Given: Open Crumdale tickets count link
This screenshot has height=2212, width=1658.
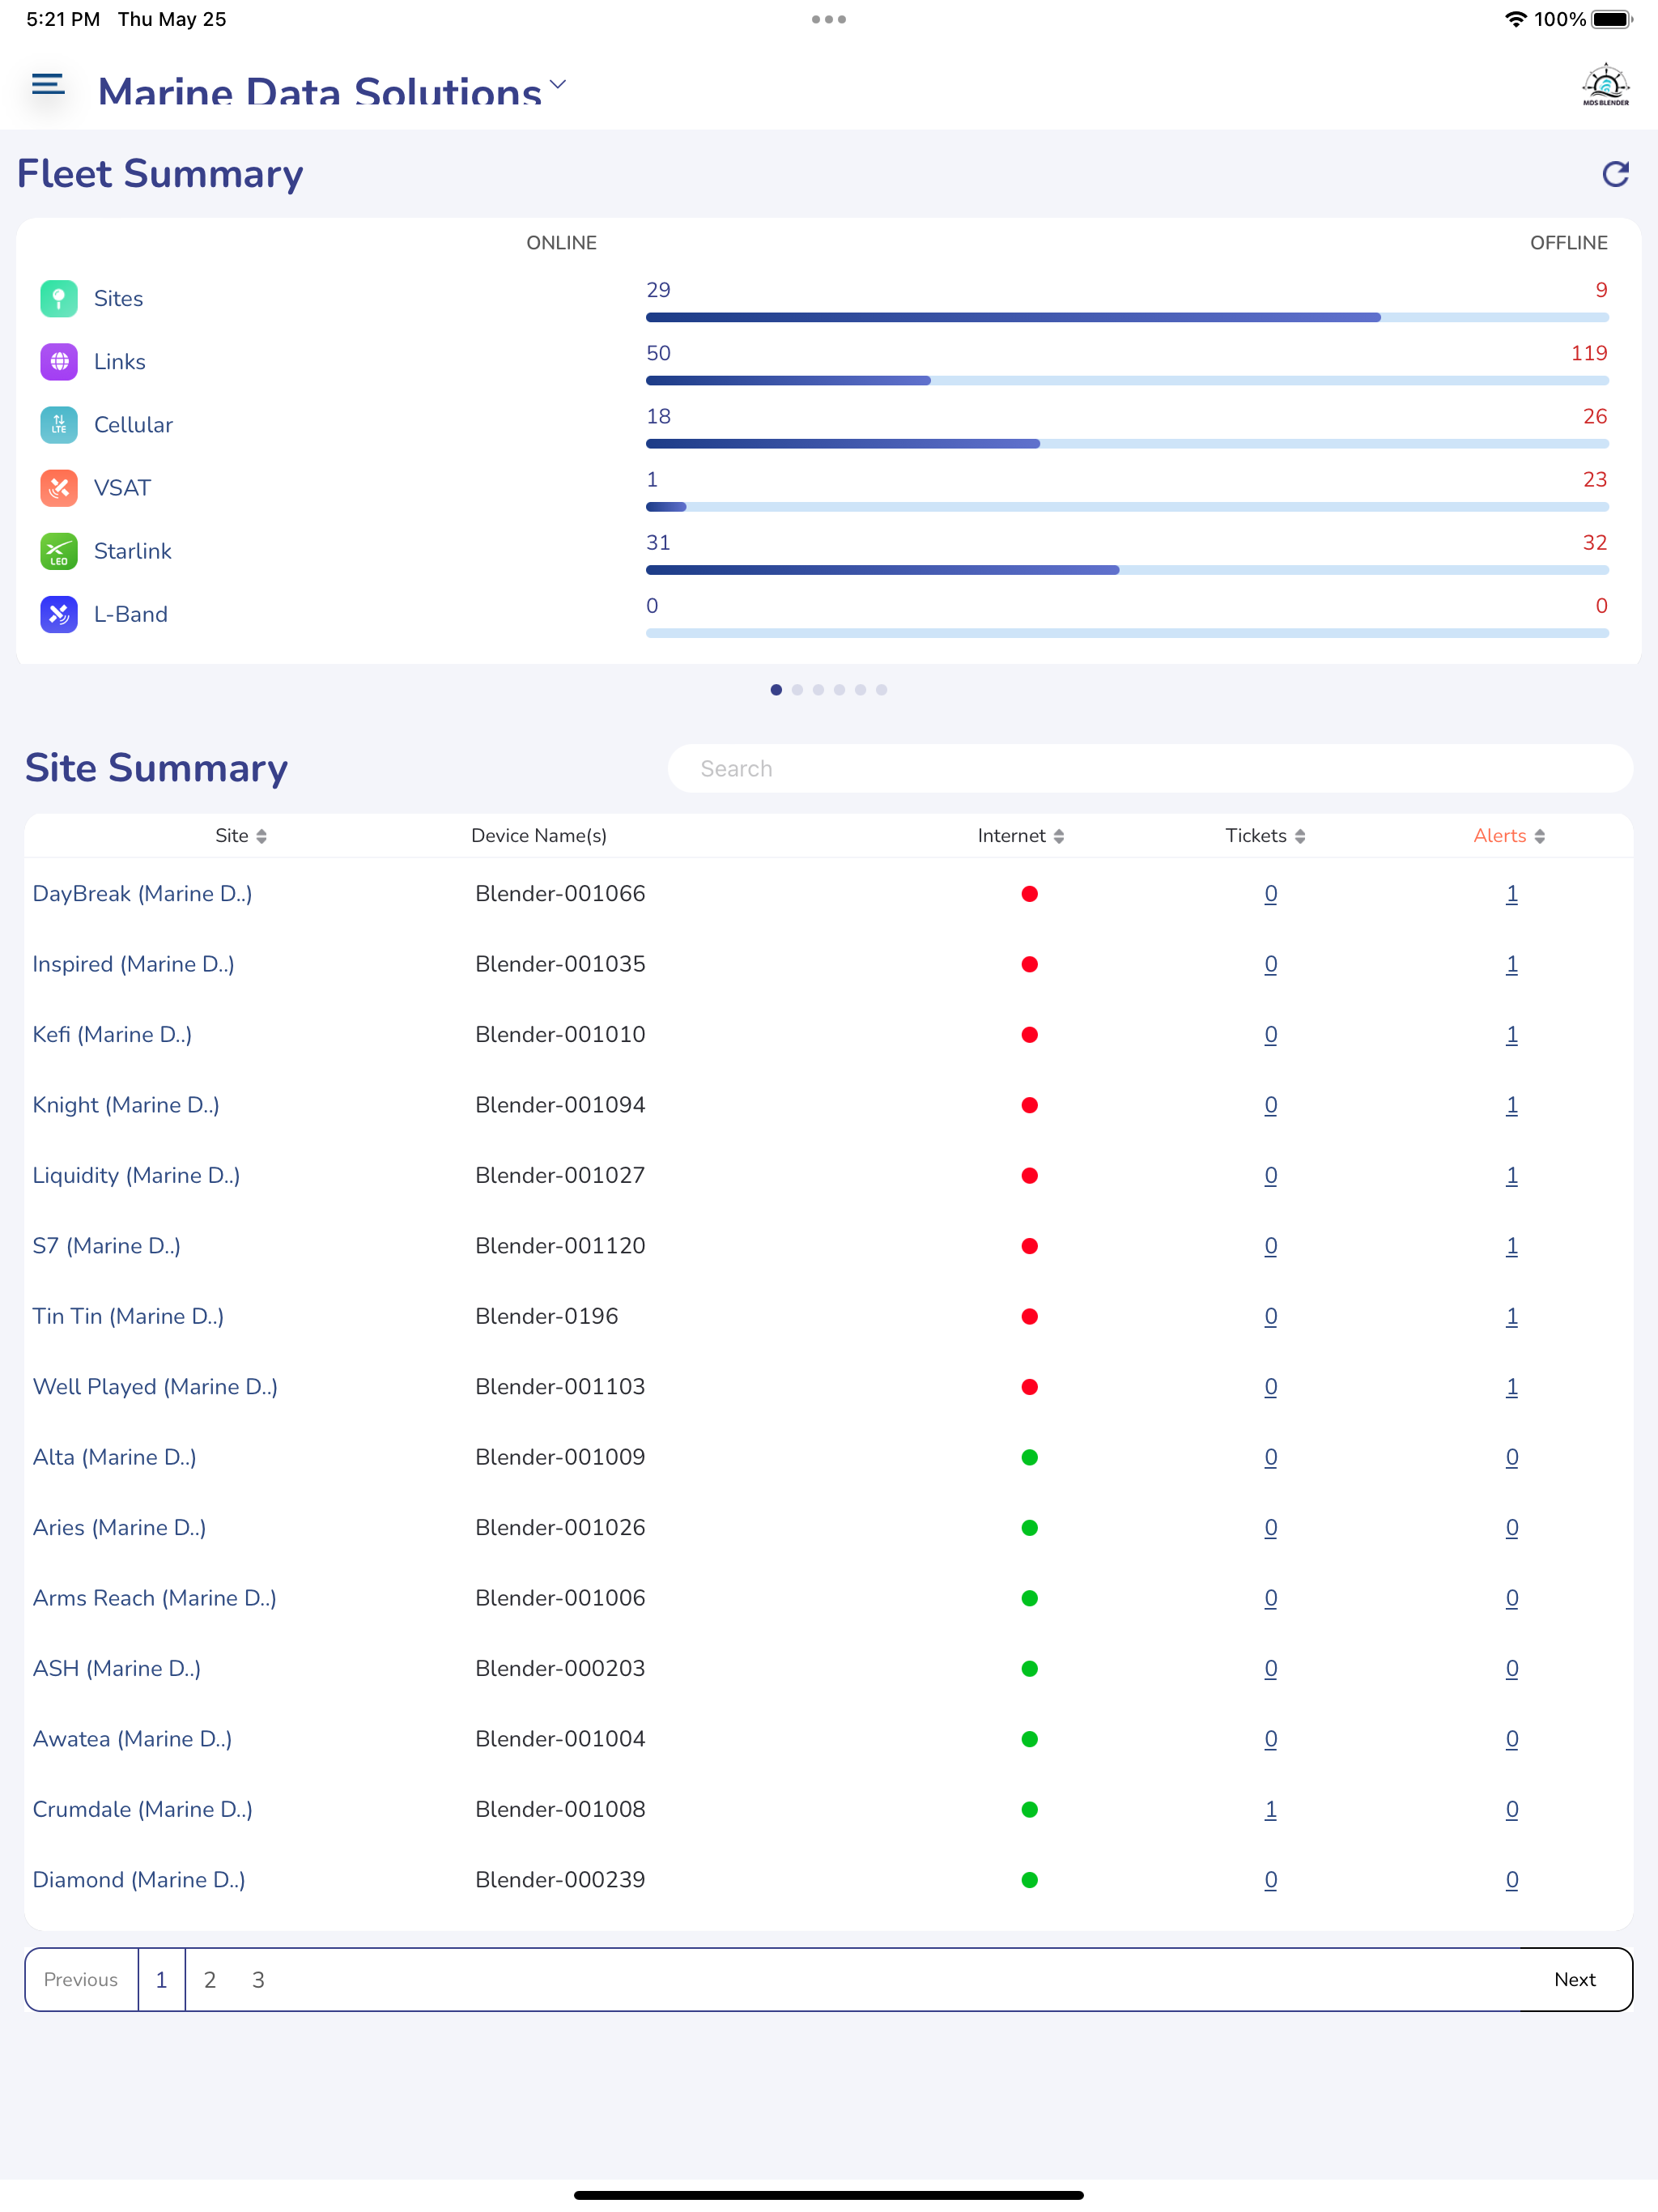Looking at the screenshot, I should 1270,1809.
